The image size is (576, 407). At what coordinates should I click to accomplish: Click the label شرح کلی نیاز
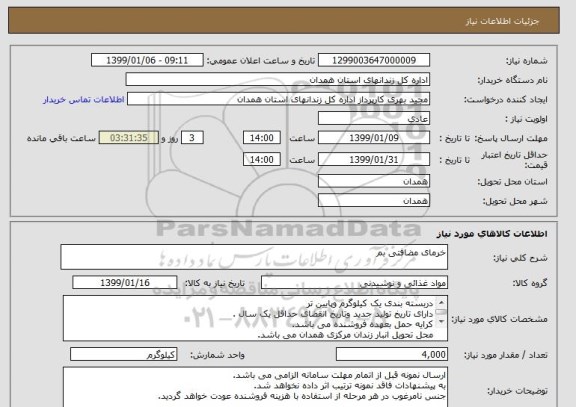point(520,258)
